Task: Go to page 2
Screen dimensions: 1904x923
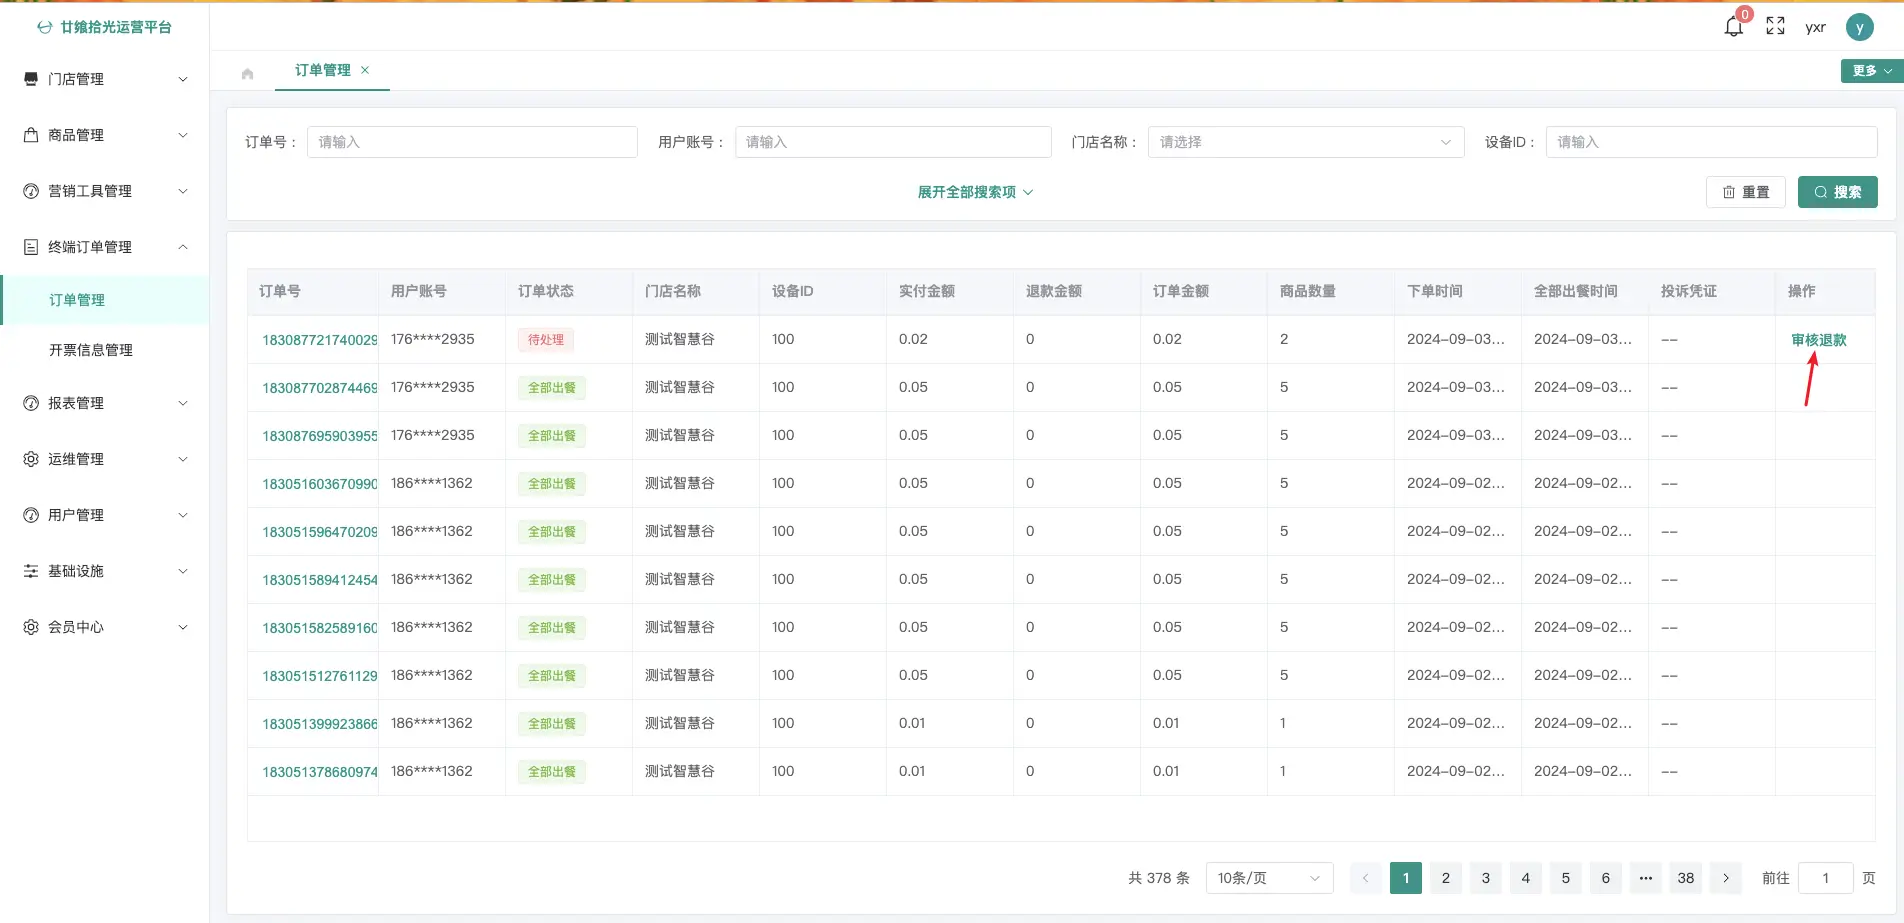Action: click(x=1446, y=878)
